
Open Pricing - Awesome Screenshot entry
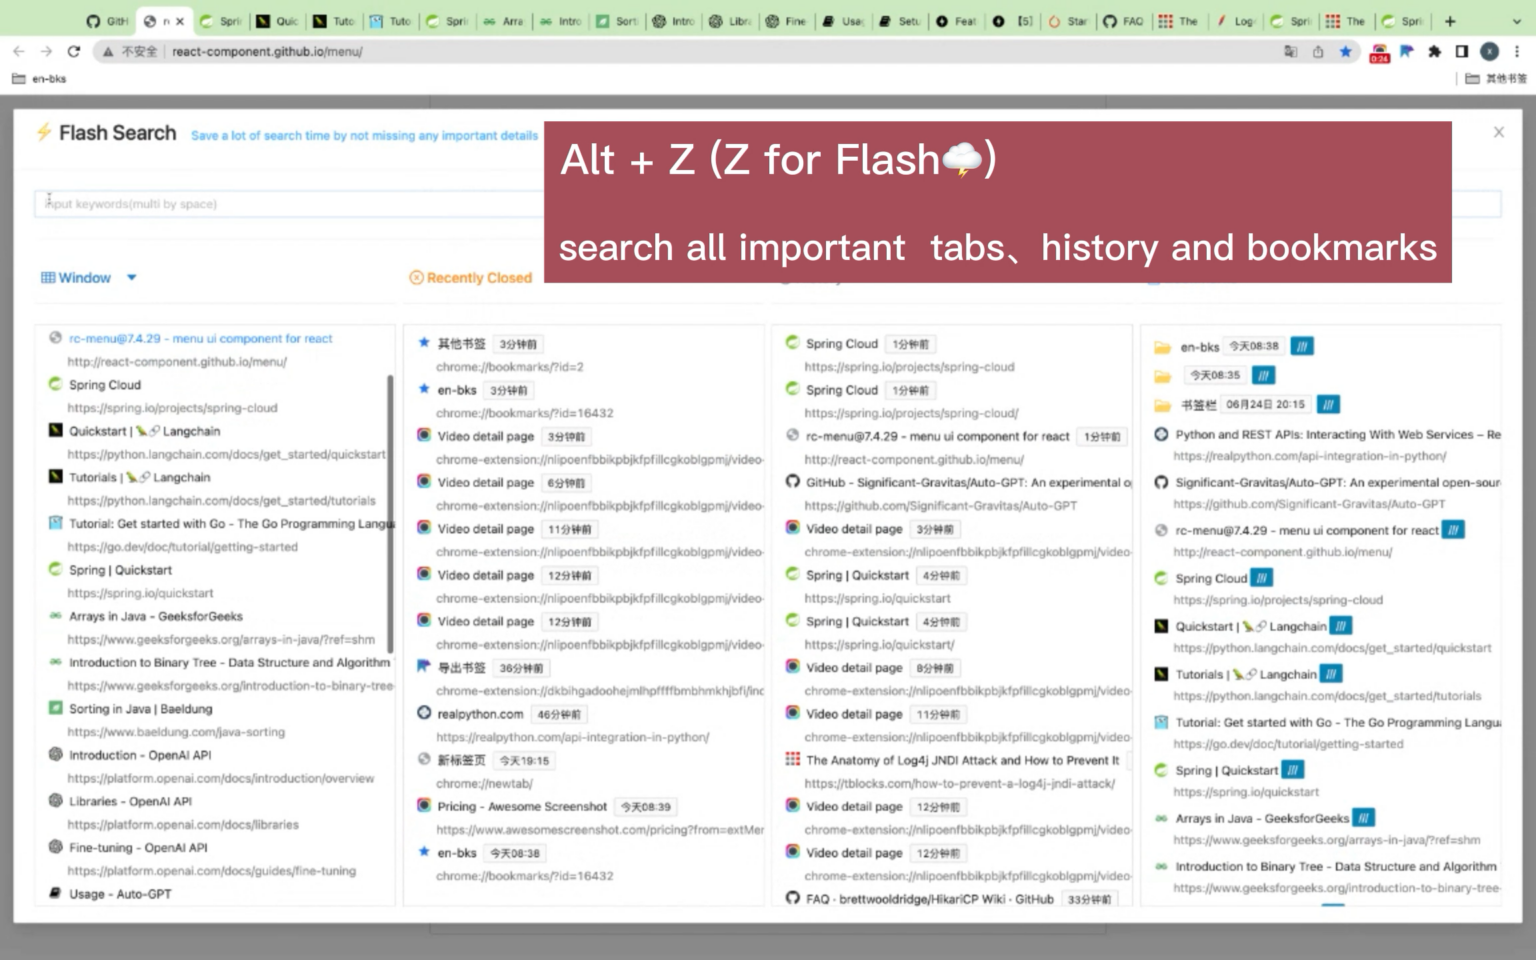[x=521, y=806]
